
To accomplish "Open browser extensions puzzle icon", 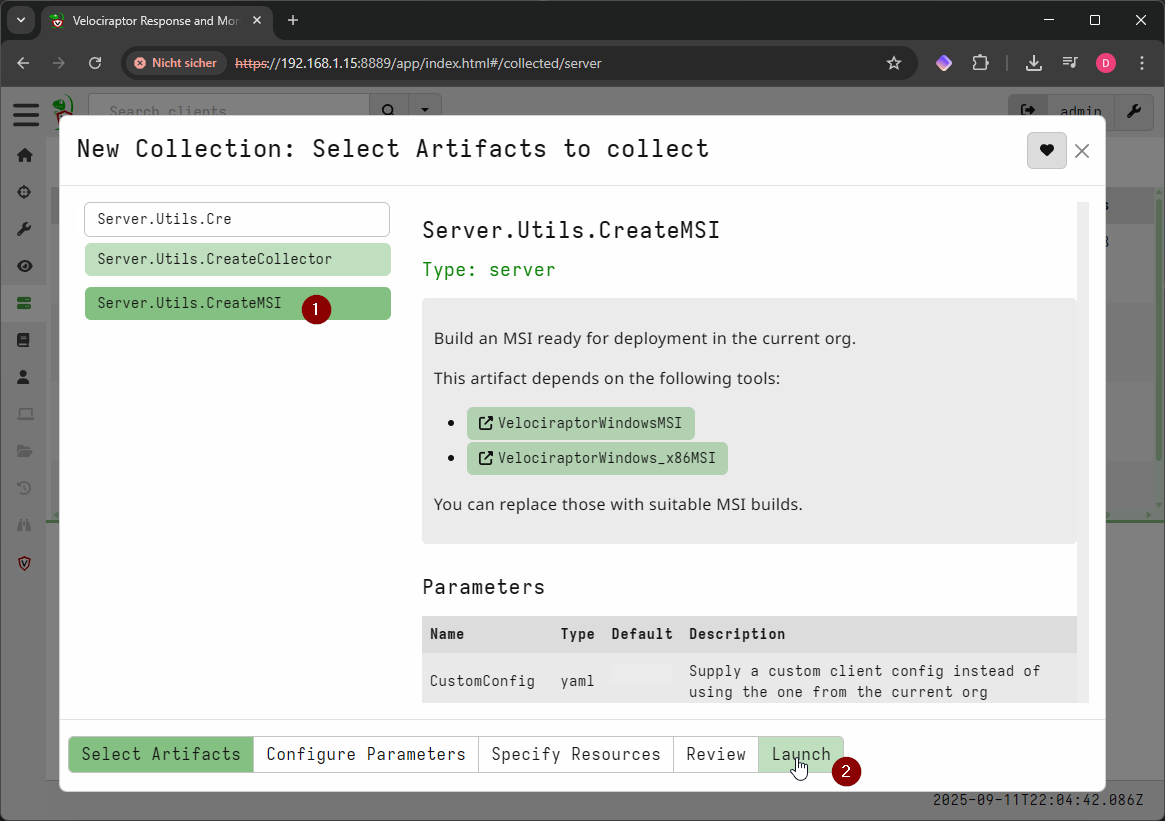I will coord(981,63).
